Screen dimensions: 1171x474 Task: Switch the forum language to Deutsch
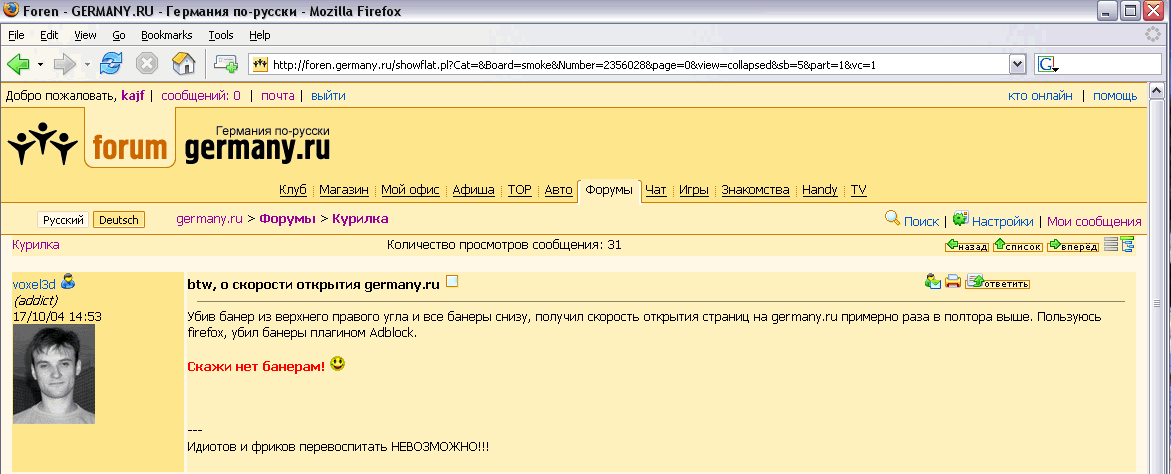pyautogui.click(x=118, y=220)
